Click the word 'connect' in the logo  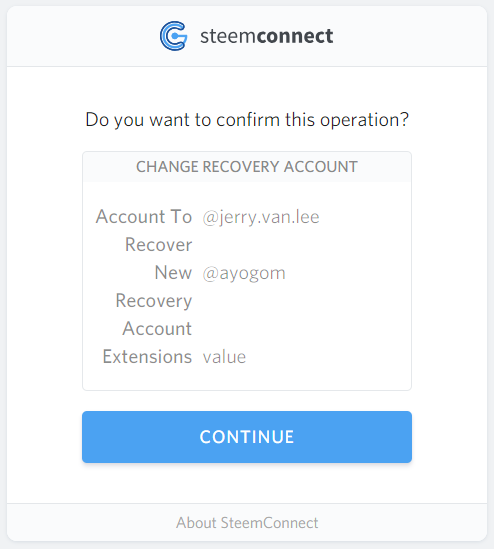point(295,36)
